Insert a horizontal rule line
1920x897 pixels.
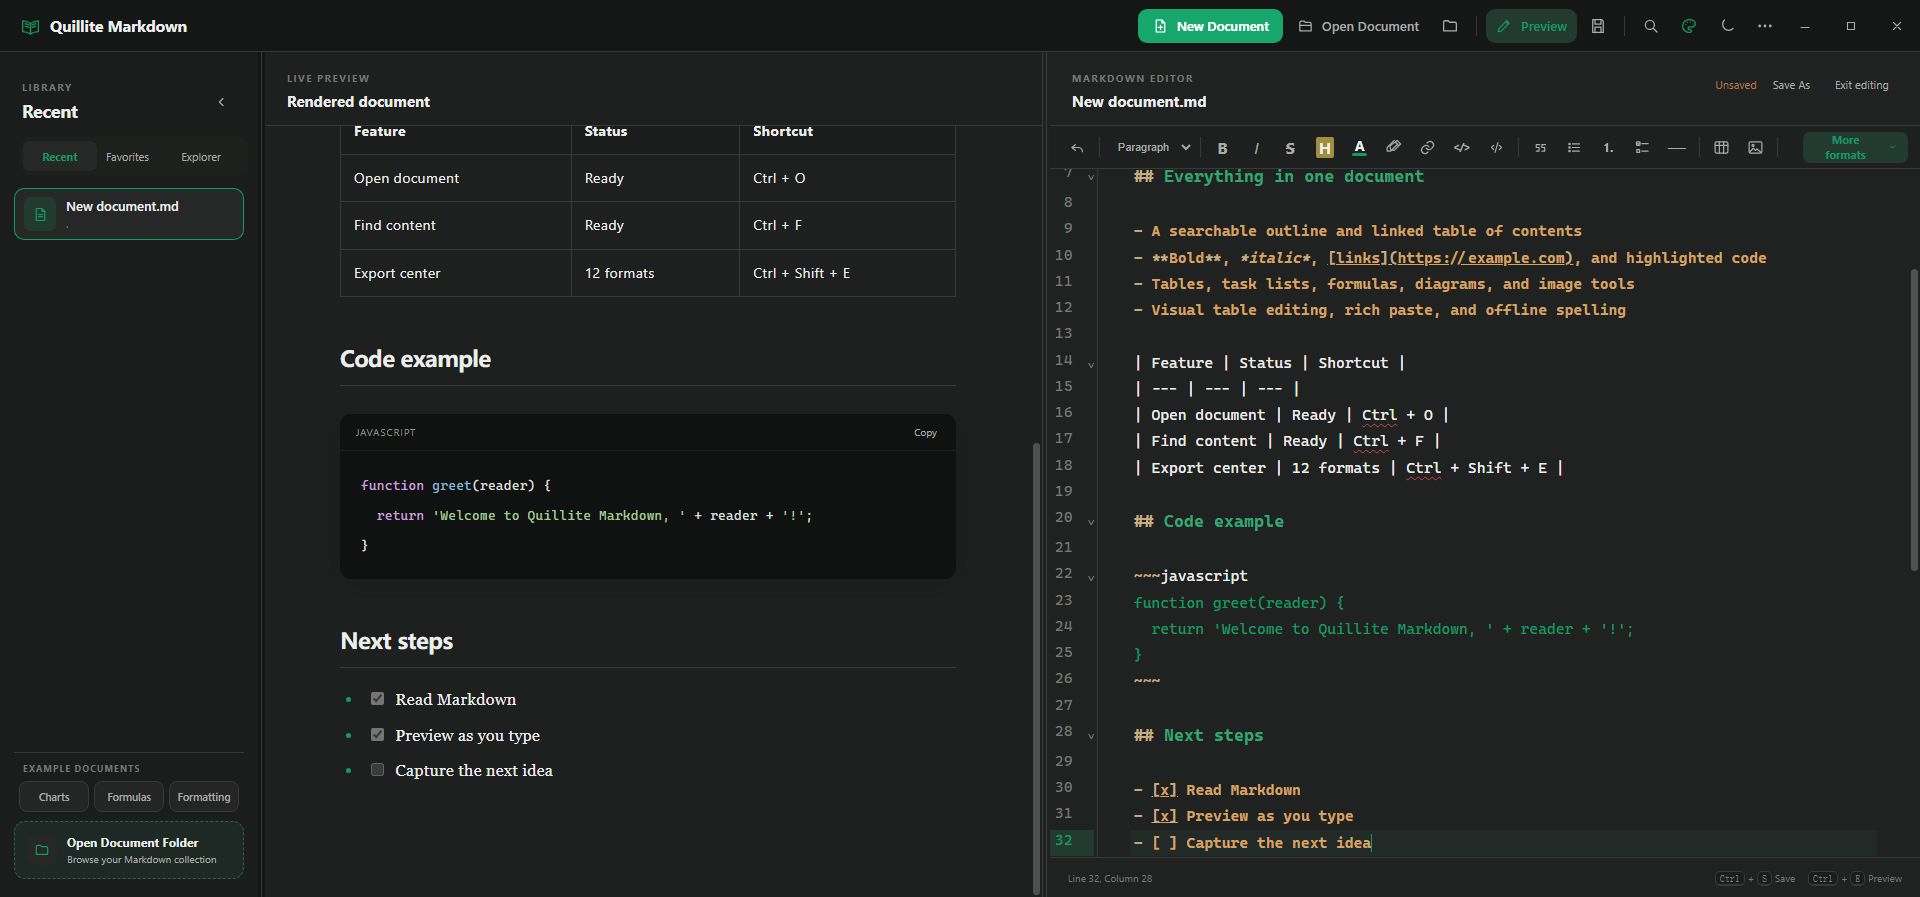pyautogui.click(x=1677, y=148)
